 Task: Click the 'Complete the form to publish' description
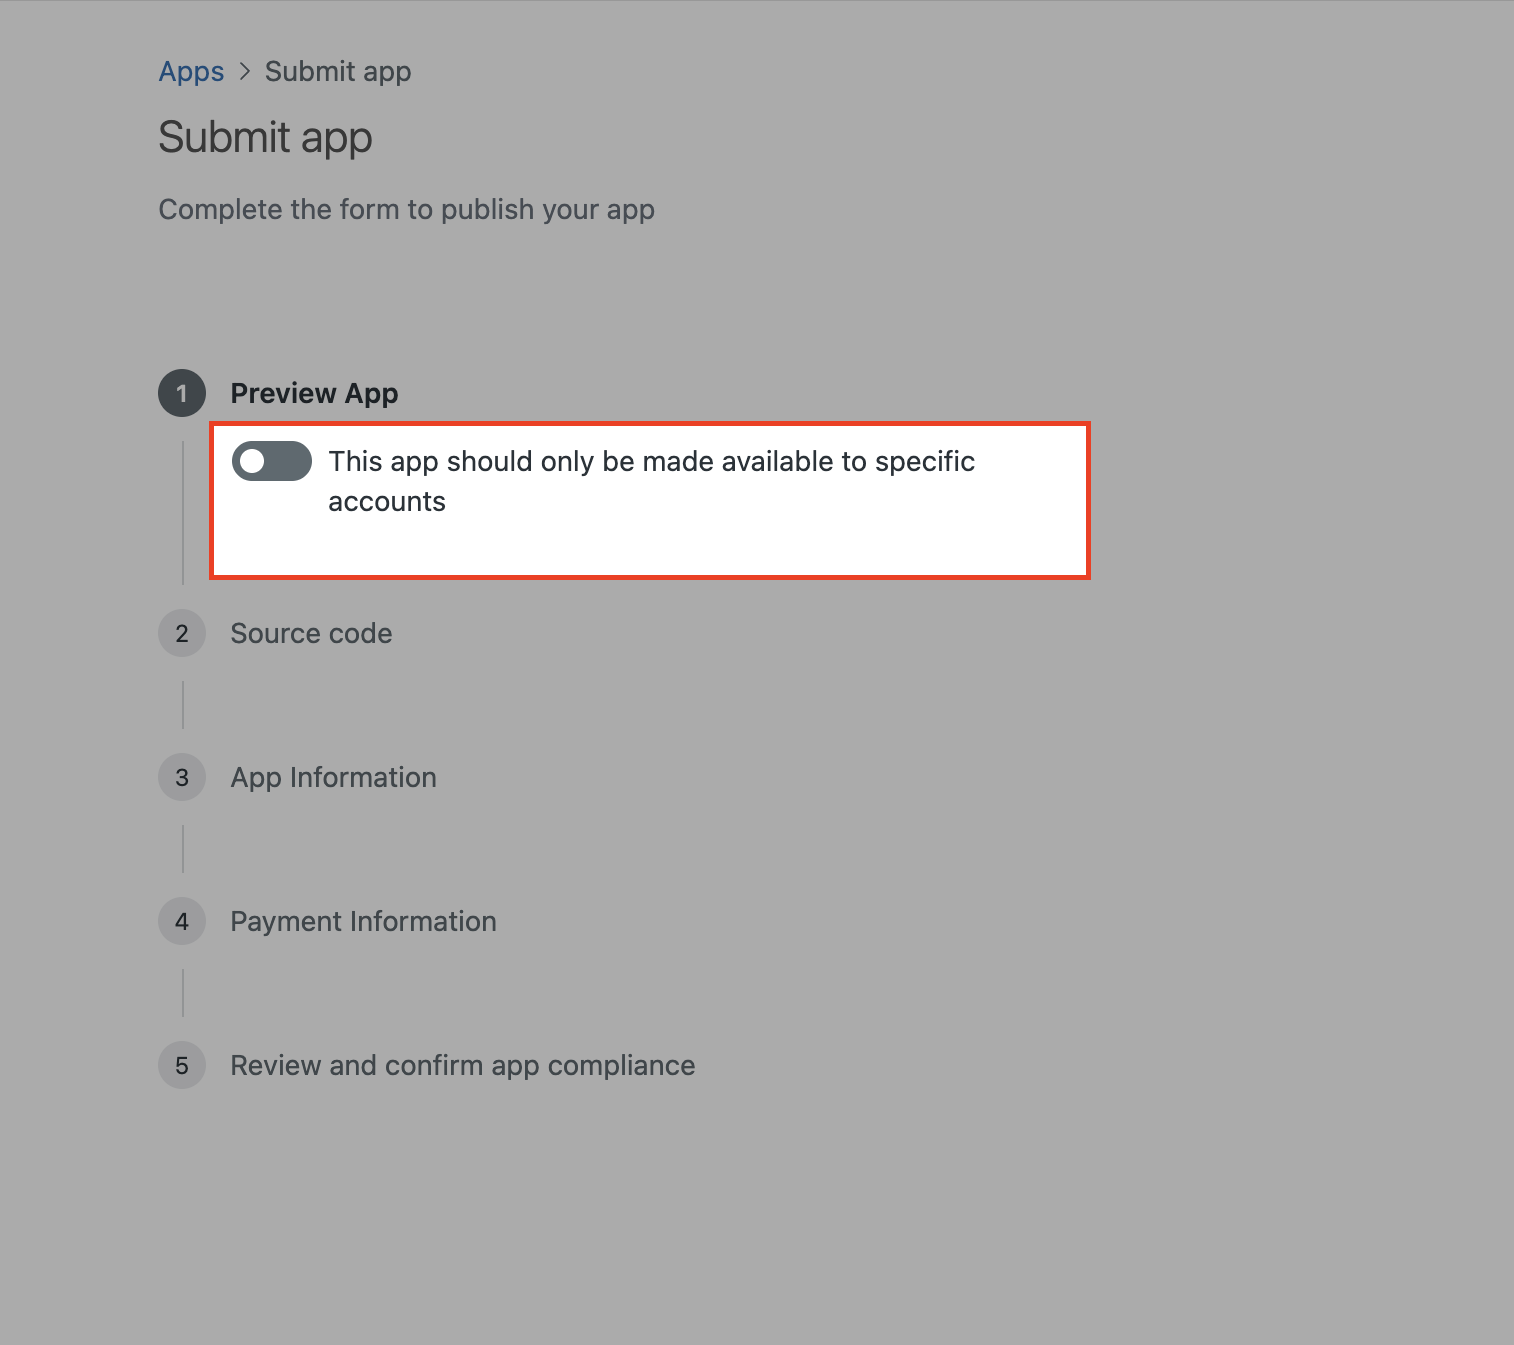406,210
